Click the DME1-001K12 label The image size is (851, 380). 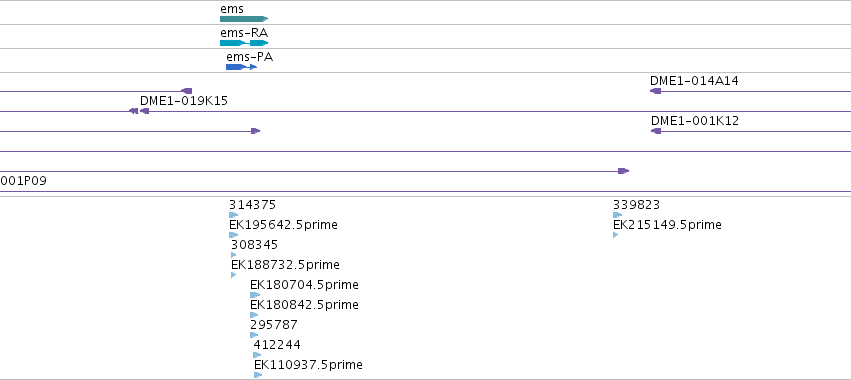pyautogui.click(x=695, y=121)
